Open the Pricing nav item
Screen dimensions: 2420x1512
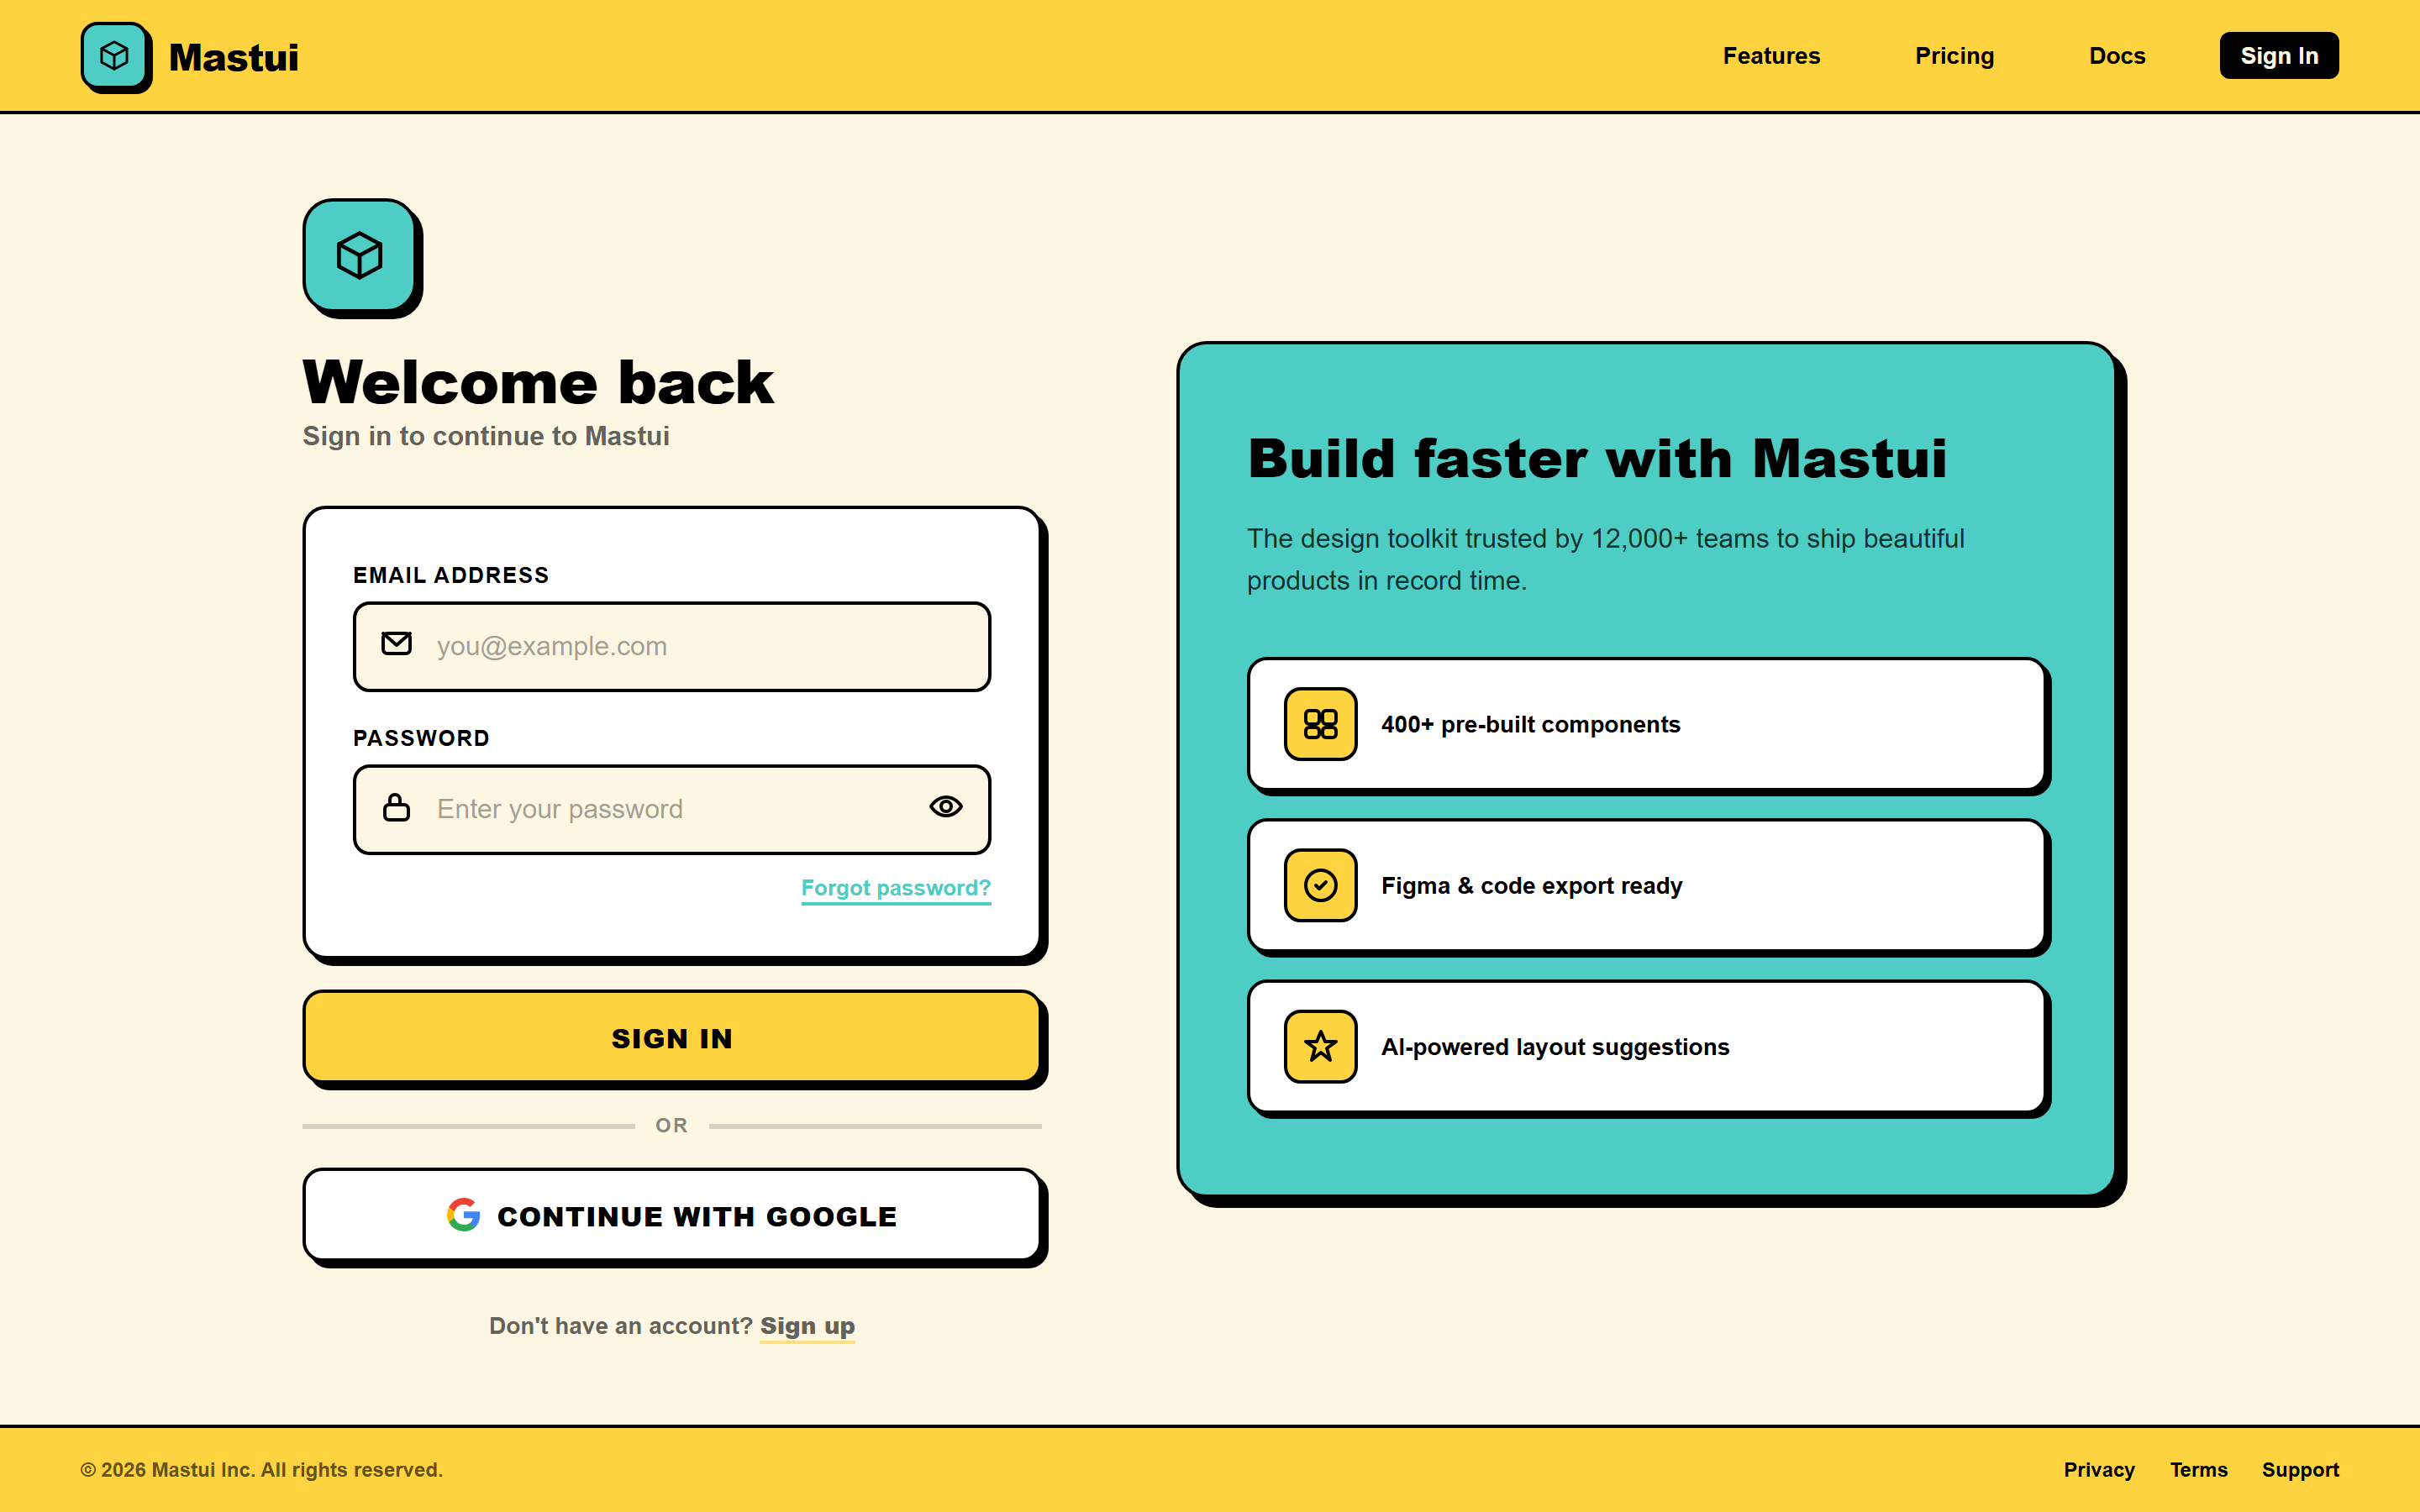[1954, 56]
